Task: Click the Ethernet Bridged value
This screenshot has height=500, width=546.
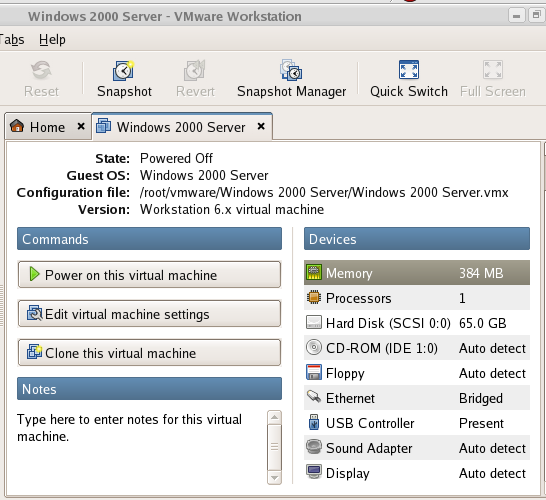Action: point(481,398)
